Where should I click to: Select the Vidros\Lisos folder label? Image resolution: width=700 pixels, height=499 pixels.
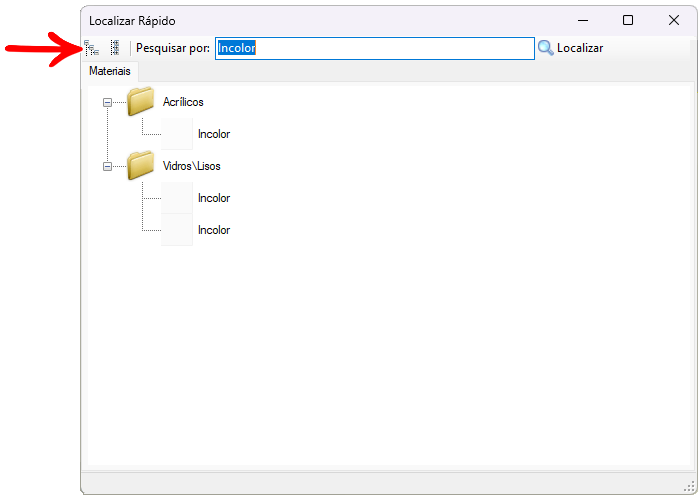click(x=192, y=166)
